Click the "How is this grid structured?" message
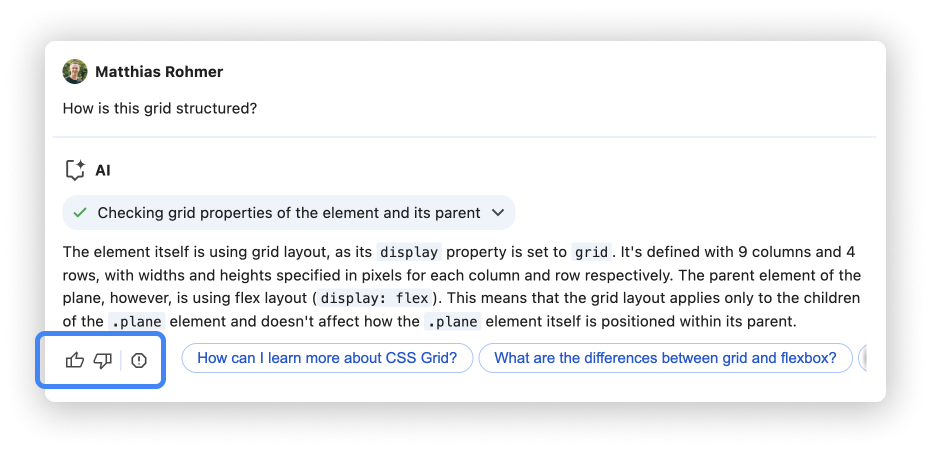 pos(160,108)
